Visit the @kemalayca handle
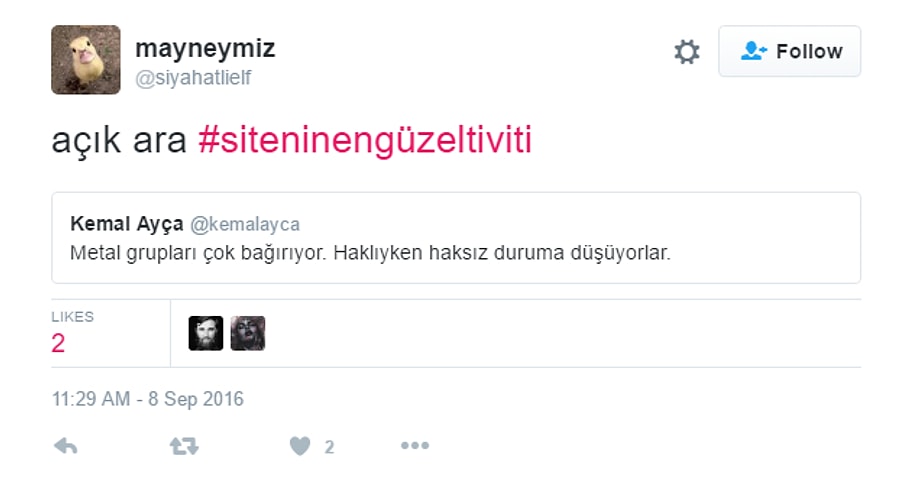 point(245,224)
